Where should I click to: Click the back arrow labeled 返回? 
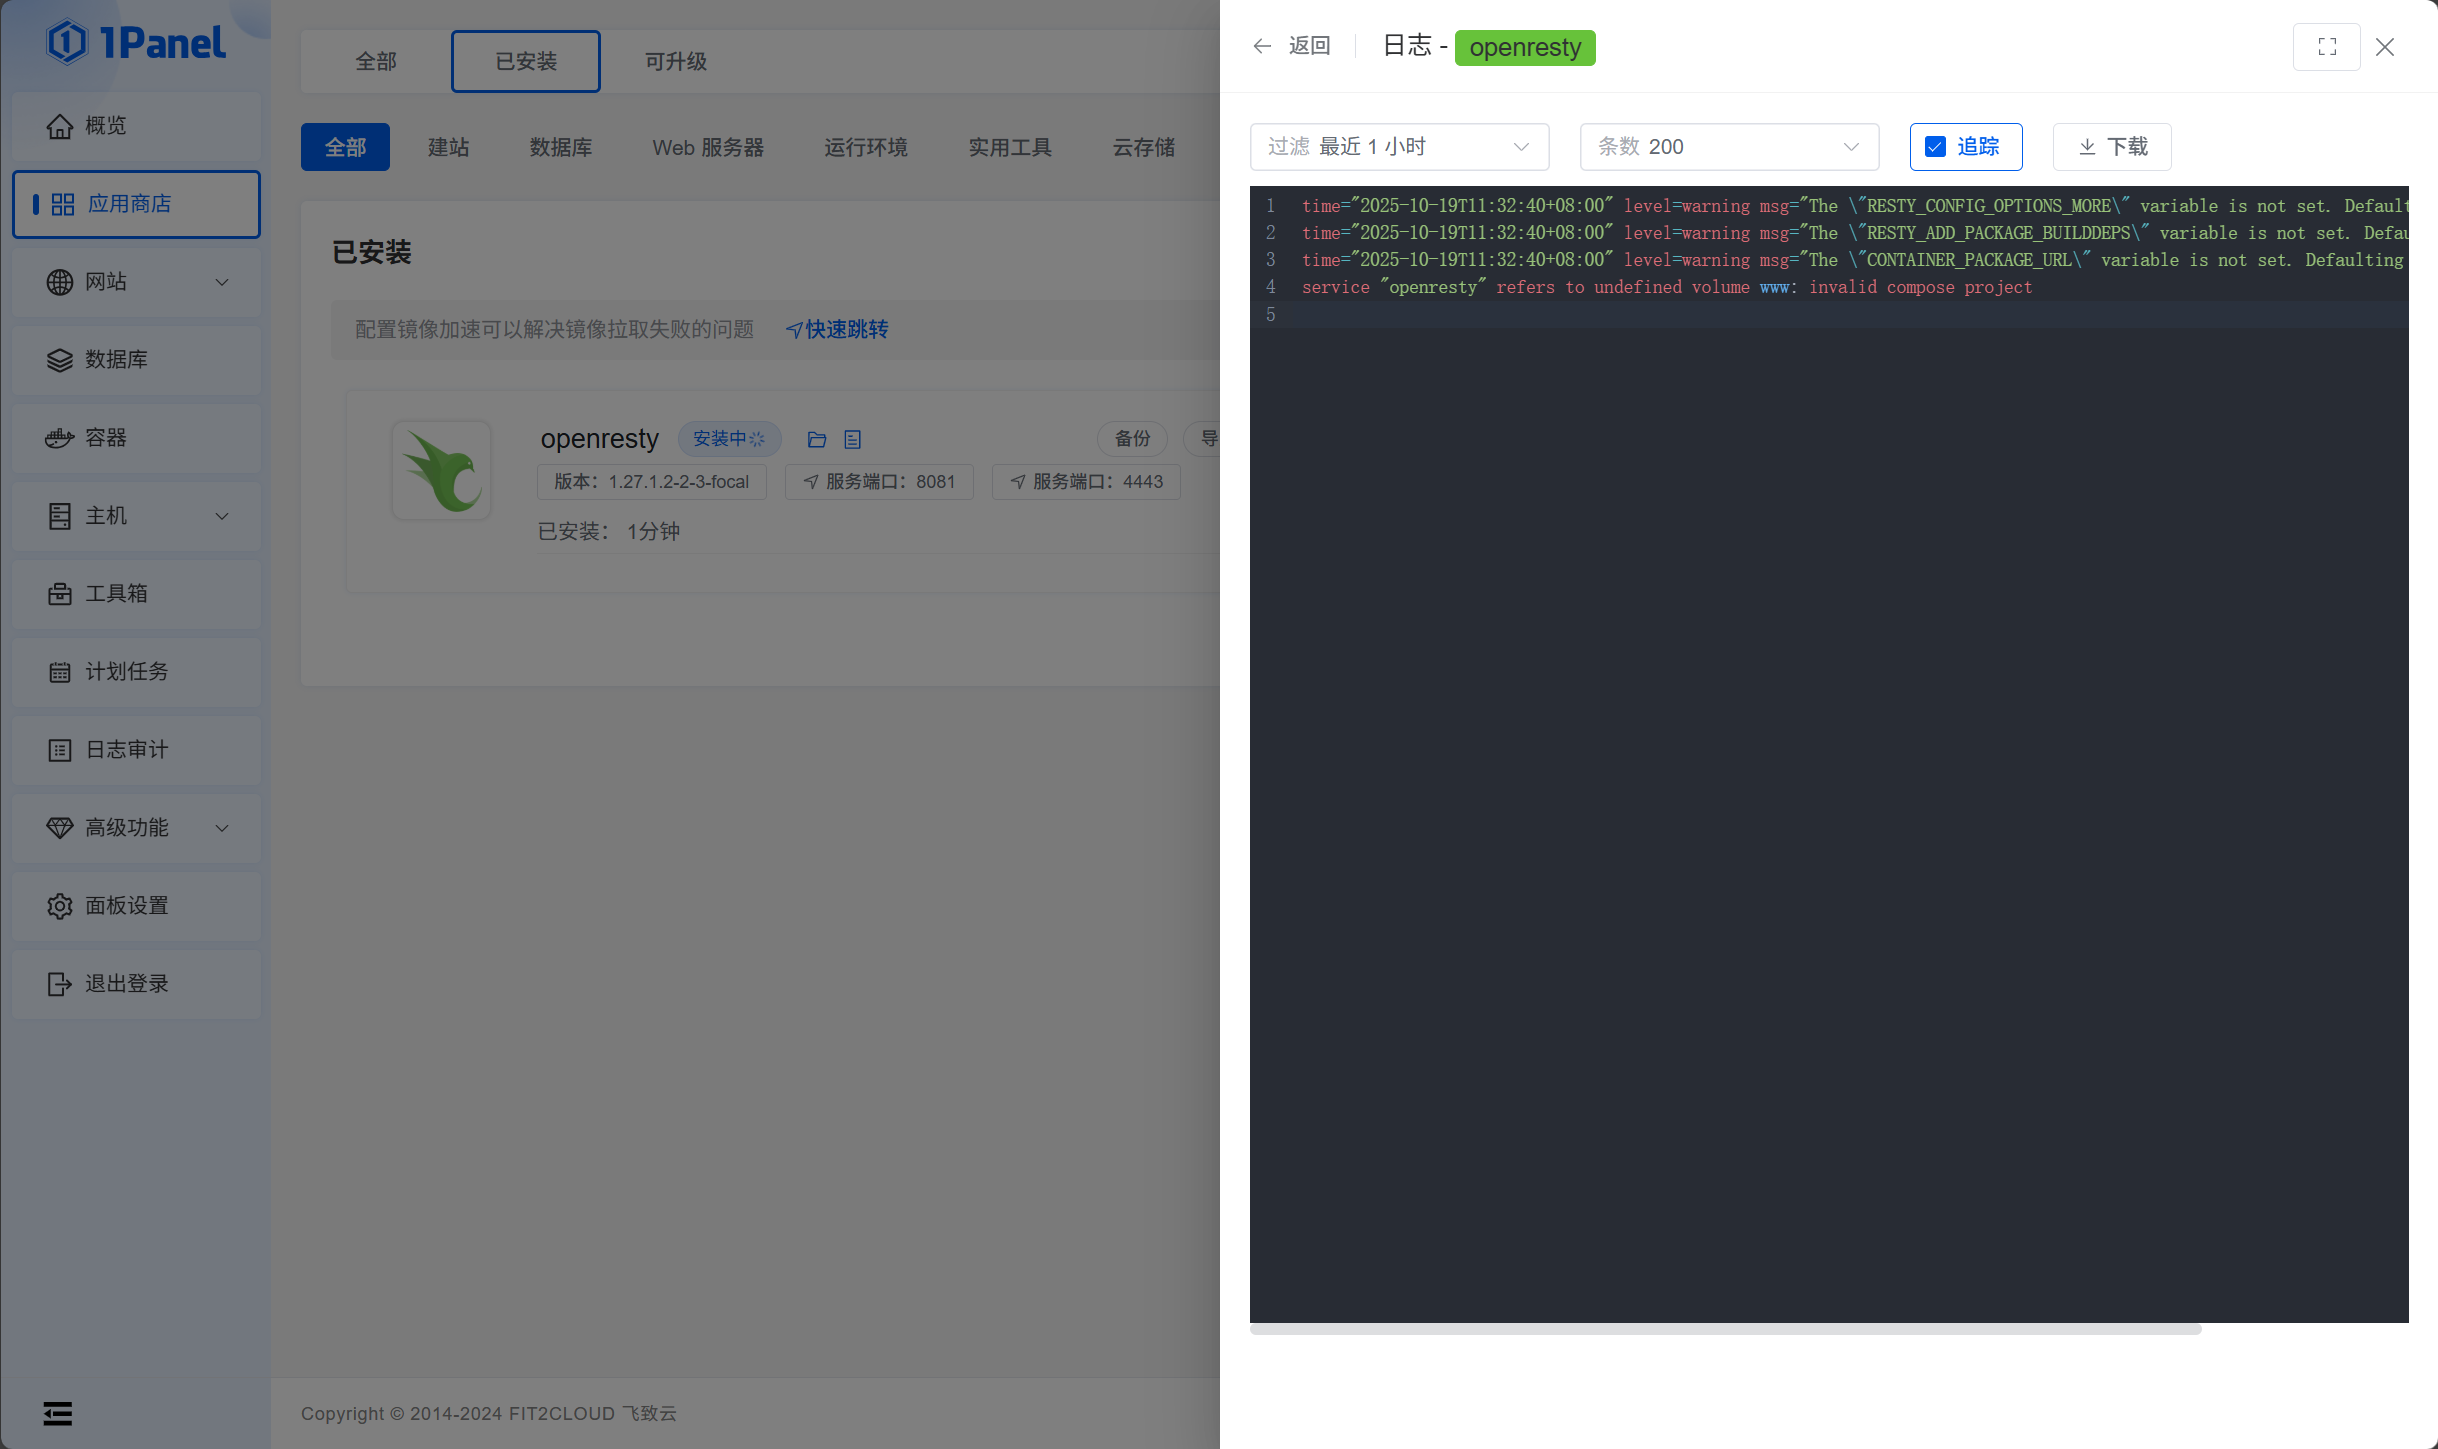1291,46
